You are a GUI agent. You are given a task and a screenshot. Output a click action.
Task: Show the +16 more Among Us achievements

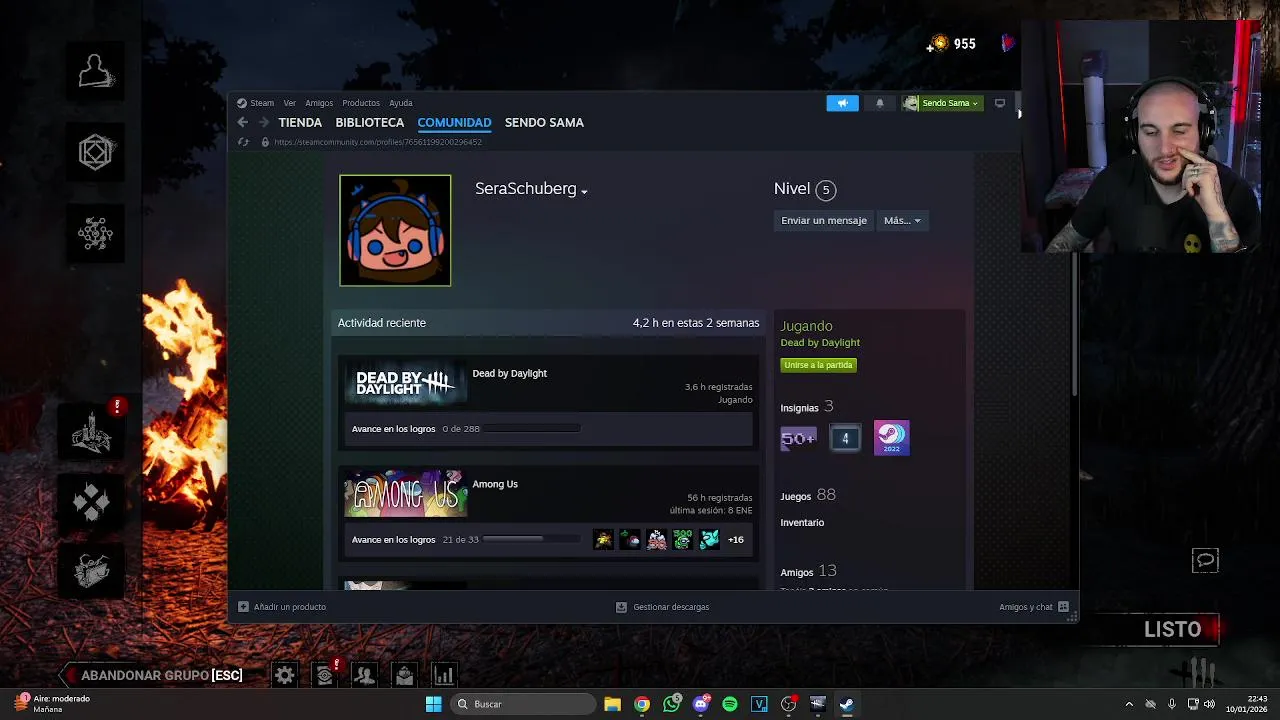click(x=736, y=540)
